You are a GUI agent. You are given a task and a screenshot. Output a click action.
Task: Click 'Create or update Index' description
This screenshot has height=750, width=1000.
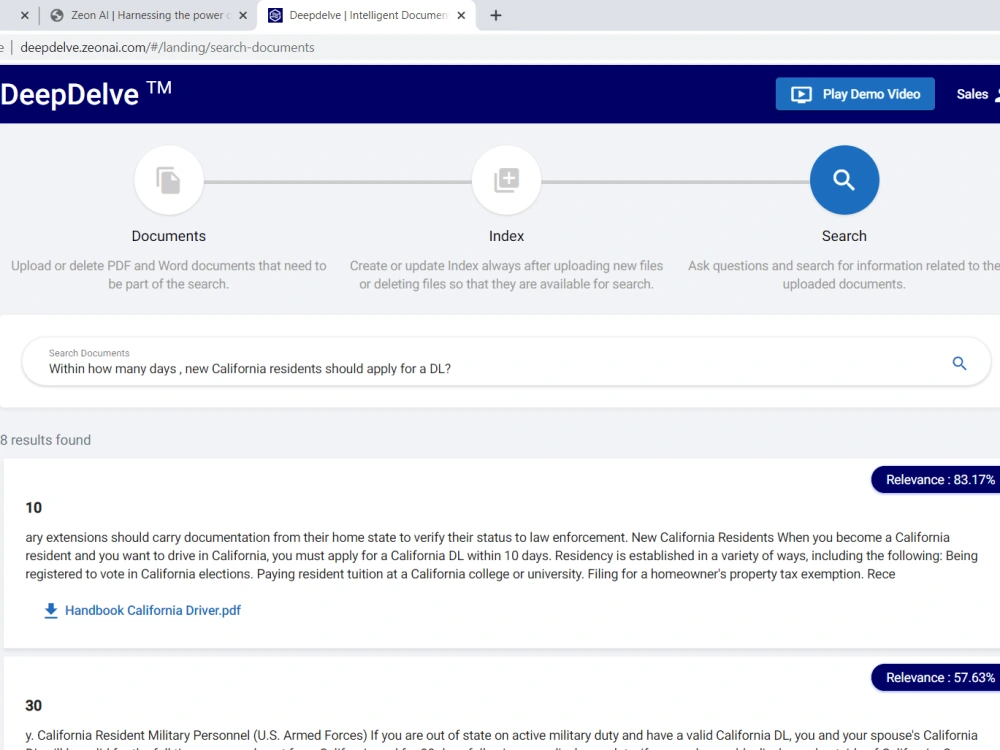click(506, 275)
